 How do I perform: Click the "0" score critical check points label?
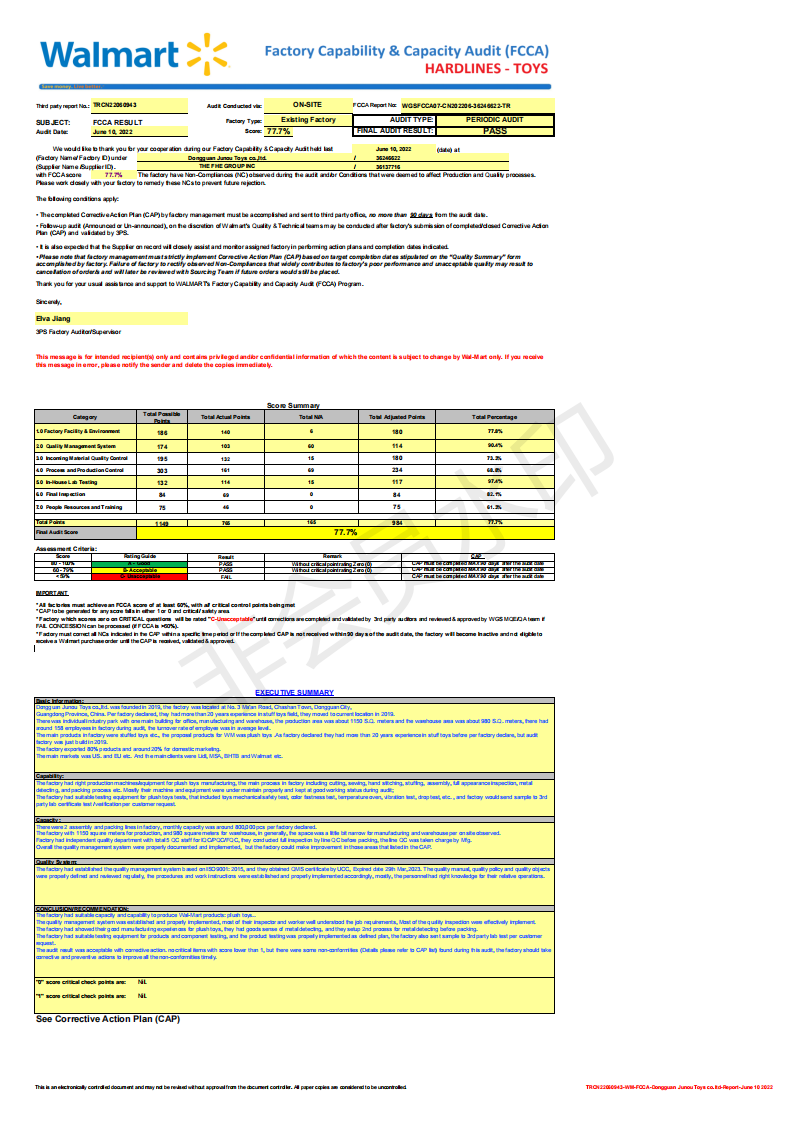(x=81, y=982)
